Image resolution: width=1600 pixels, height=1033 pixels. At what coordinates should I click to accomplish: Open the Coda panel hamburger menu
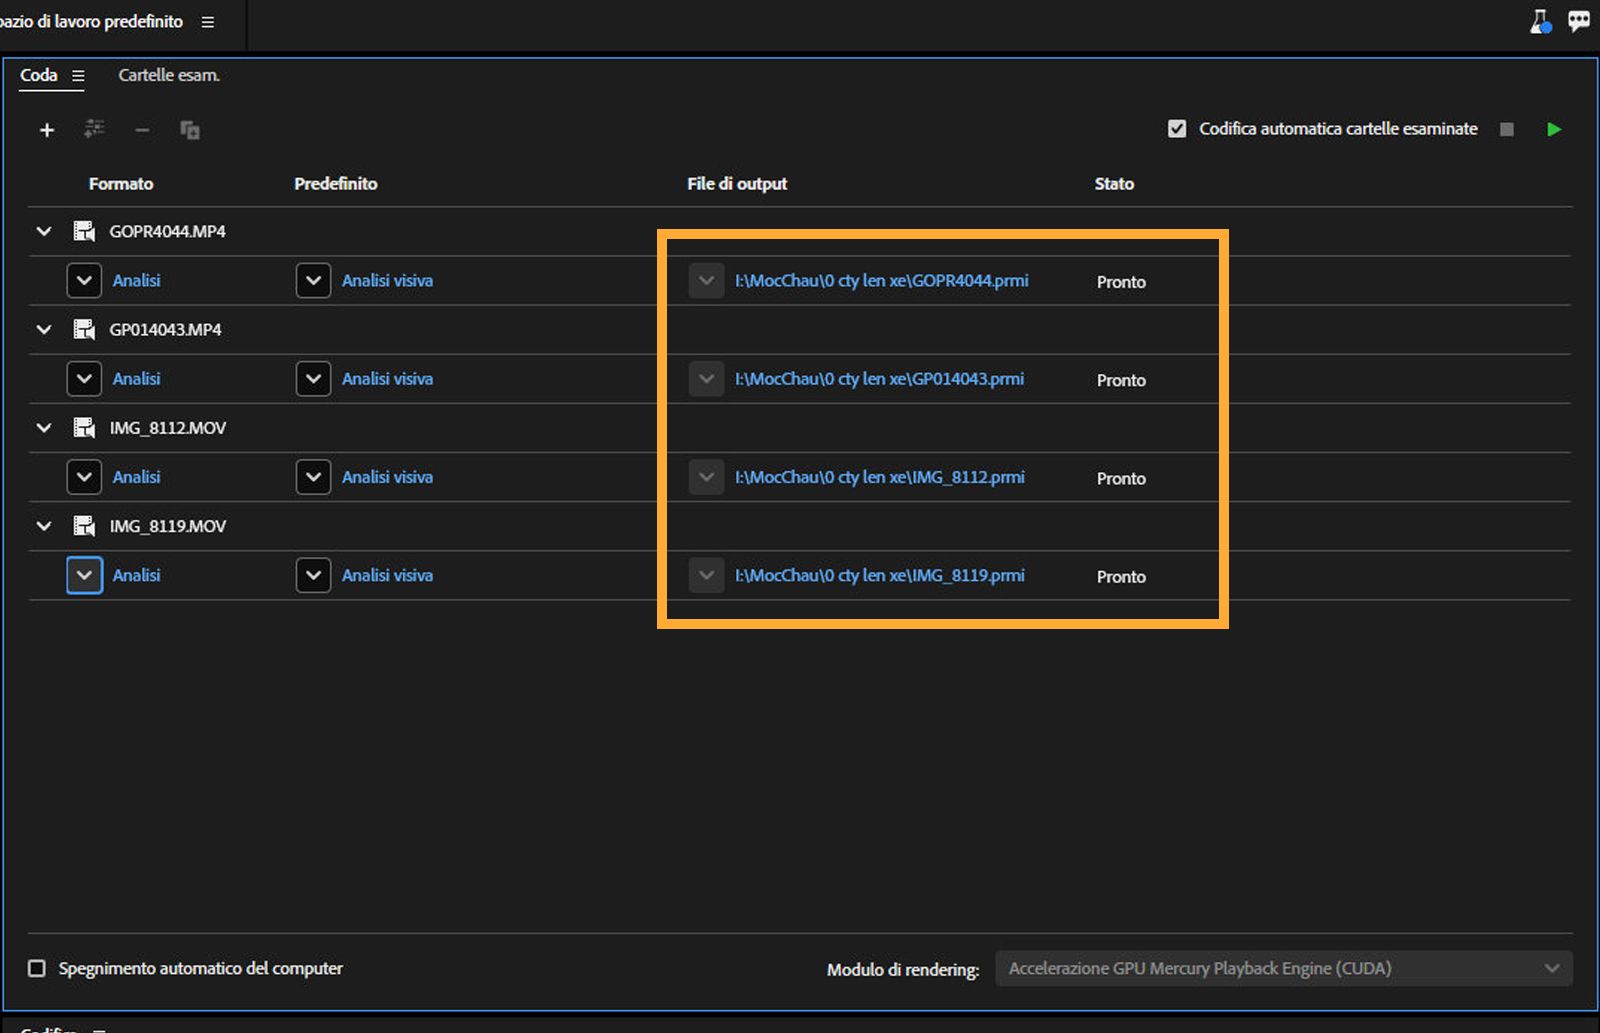(x=78, y=76)
